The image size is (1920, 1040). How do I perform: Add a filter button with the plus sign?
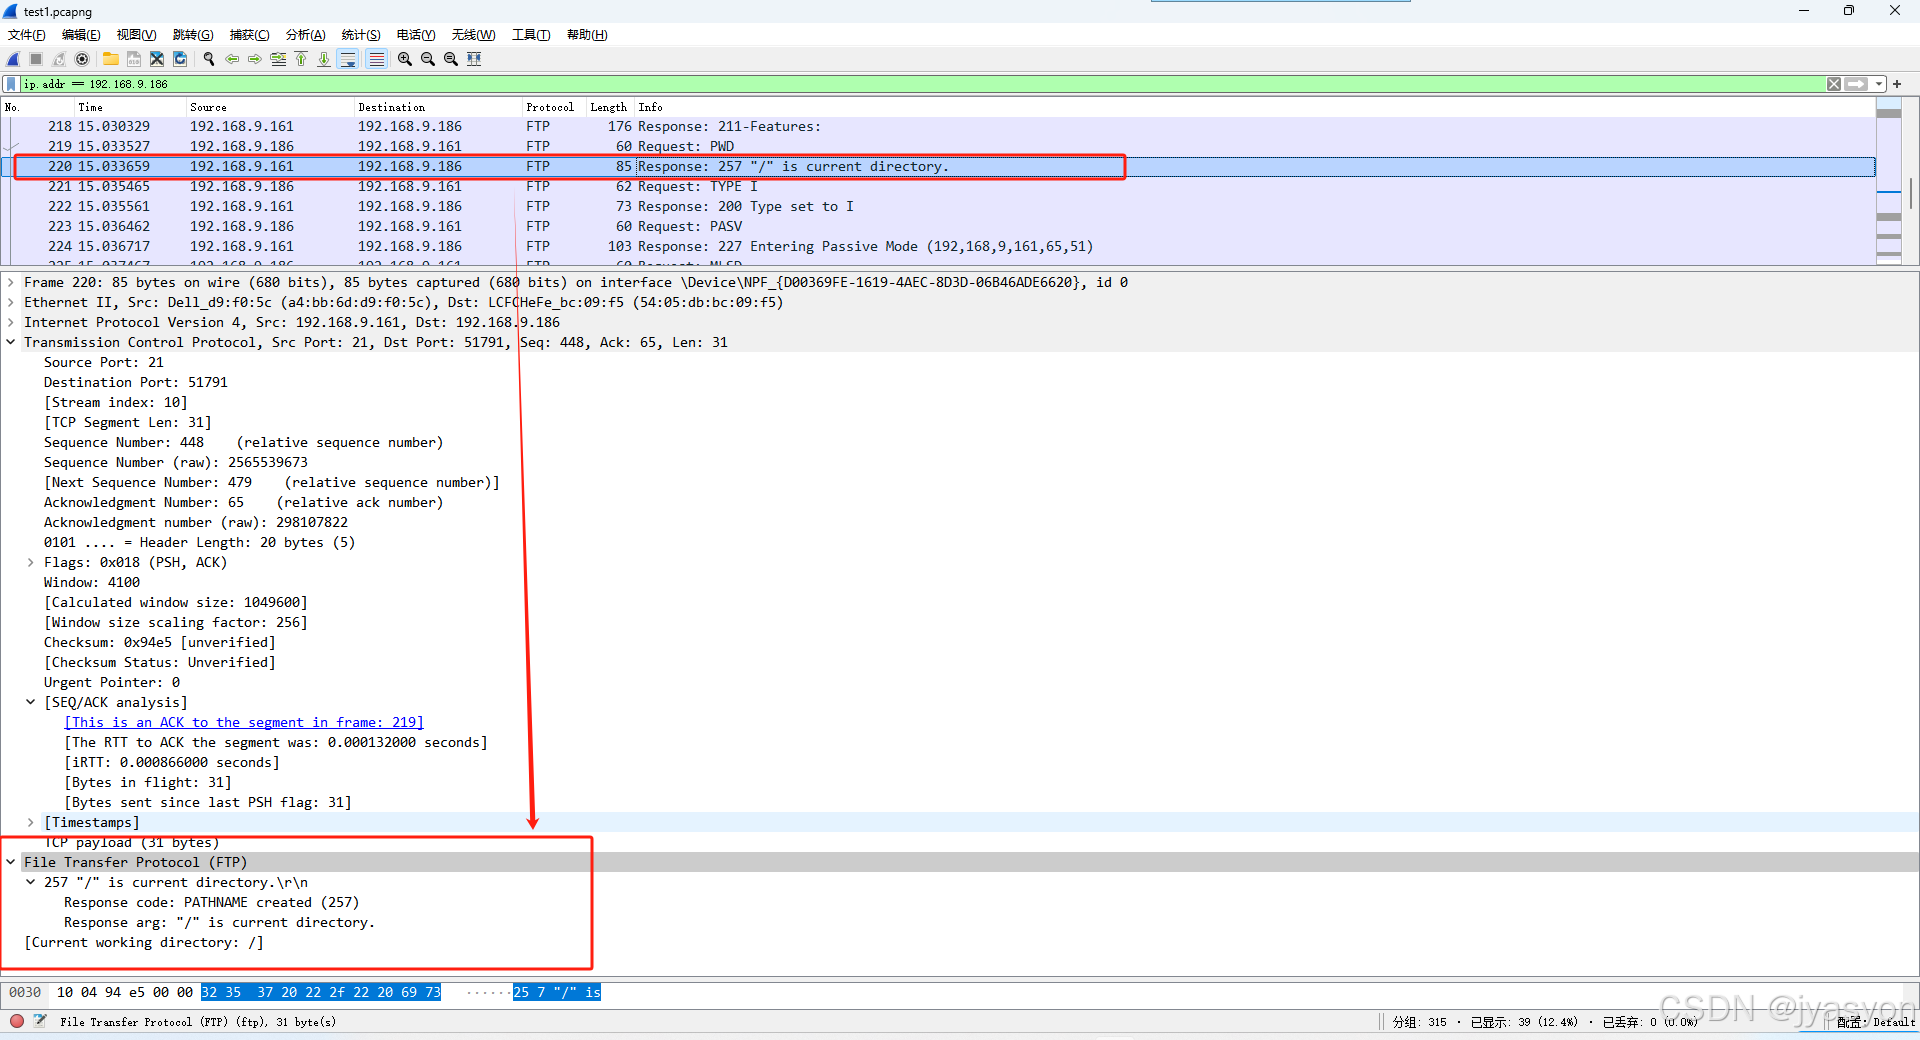(1897, 84)
